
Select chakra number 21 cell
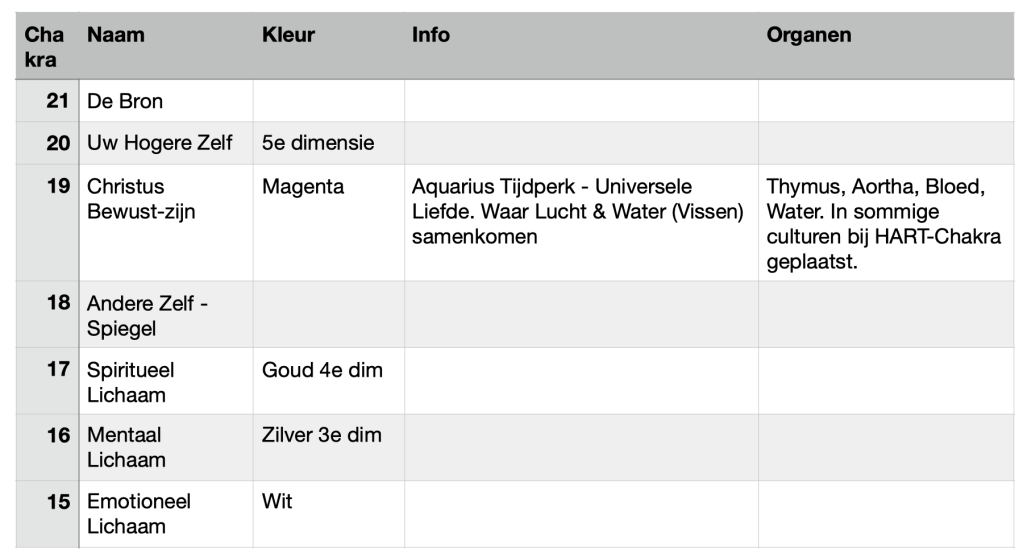pyautogui.click(x=58, y=101)
